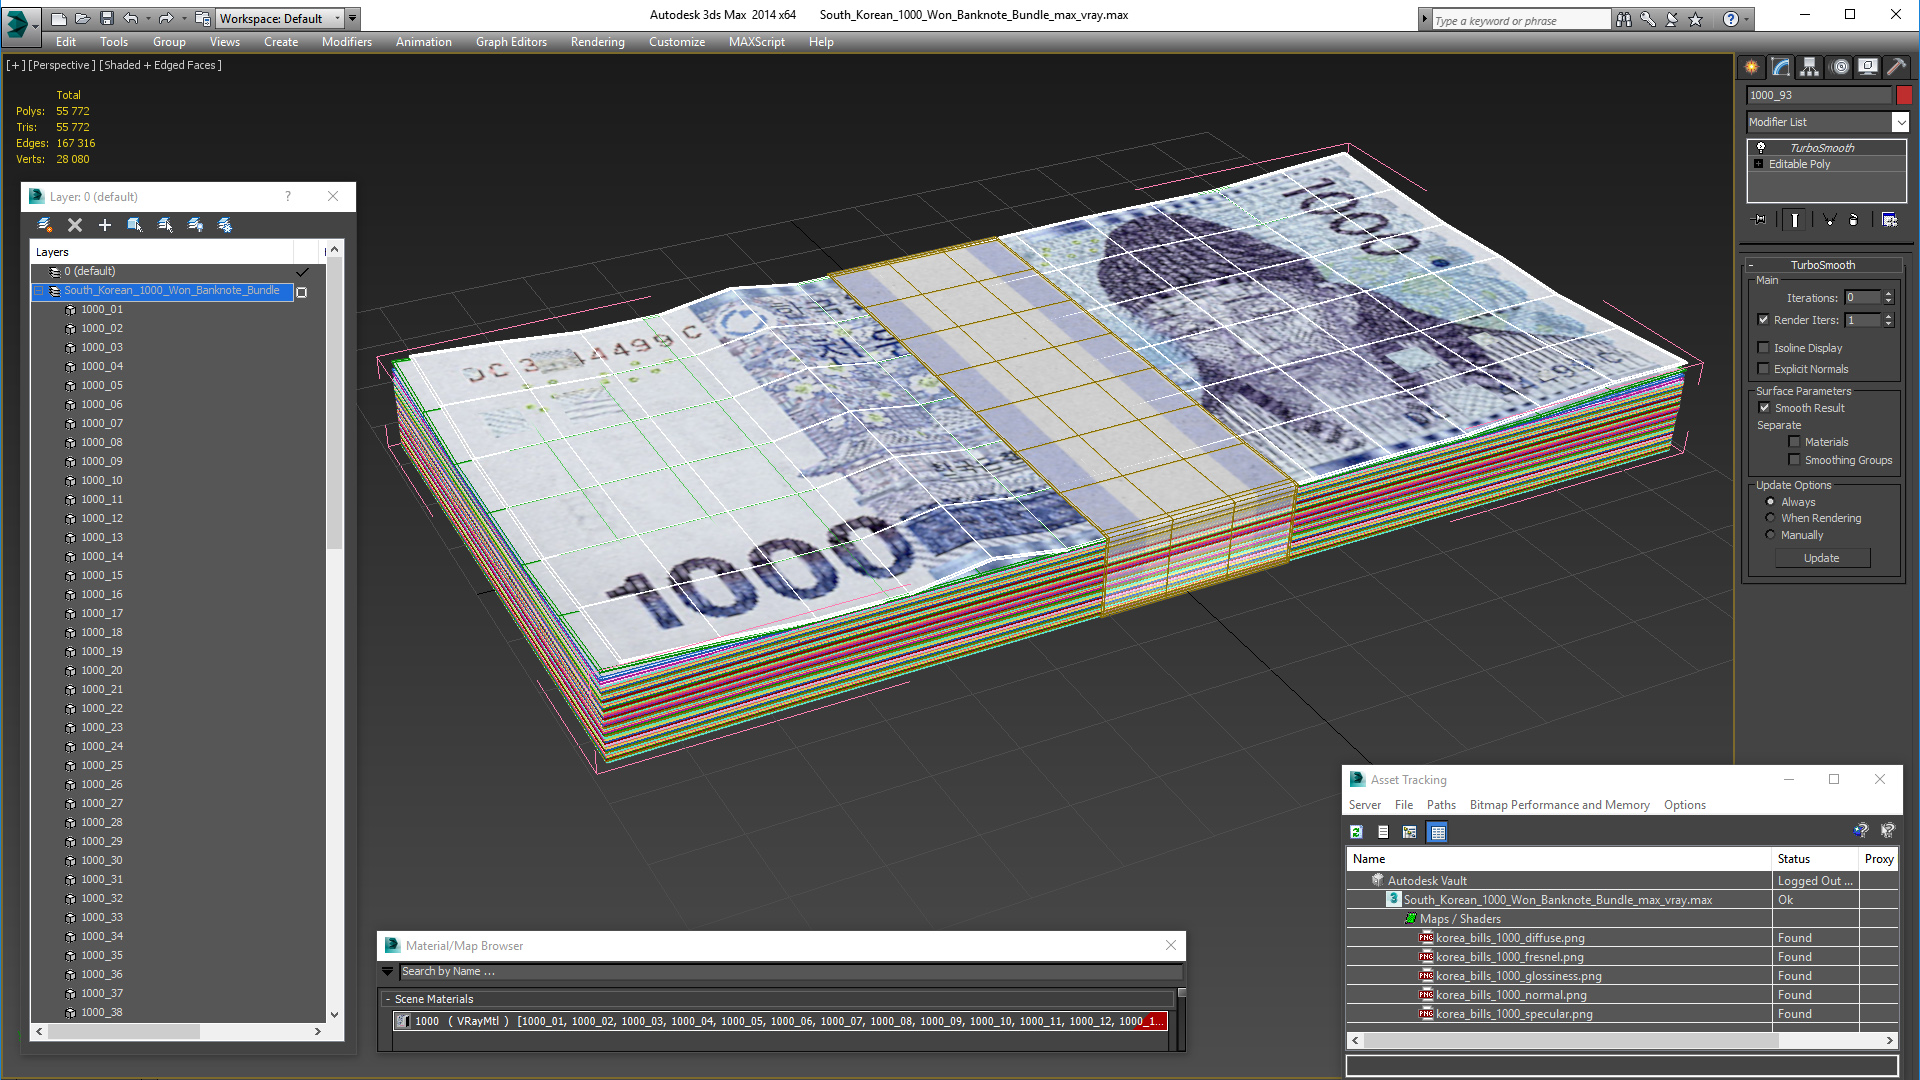
Task: Toggle TurboSmooth modifier lightbulb on/off
Action: click(x=1761, y=148)
